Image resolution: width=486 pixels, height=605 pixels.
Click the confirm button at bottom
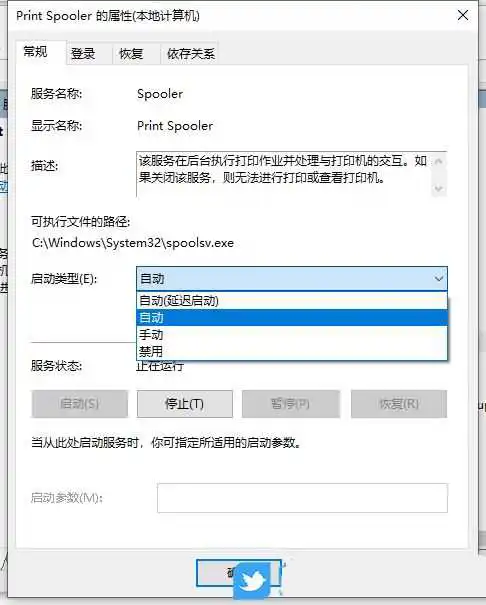click(x=238, y=573)
